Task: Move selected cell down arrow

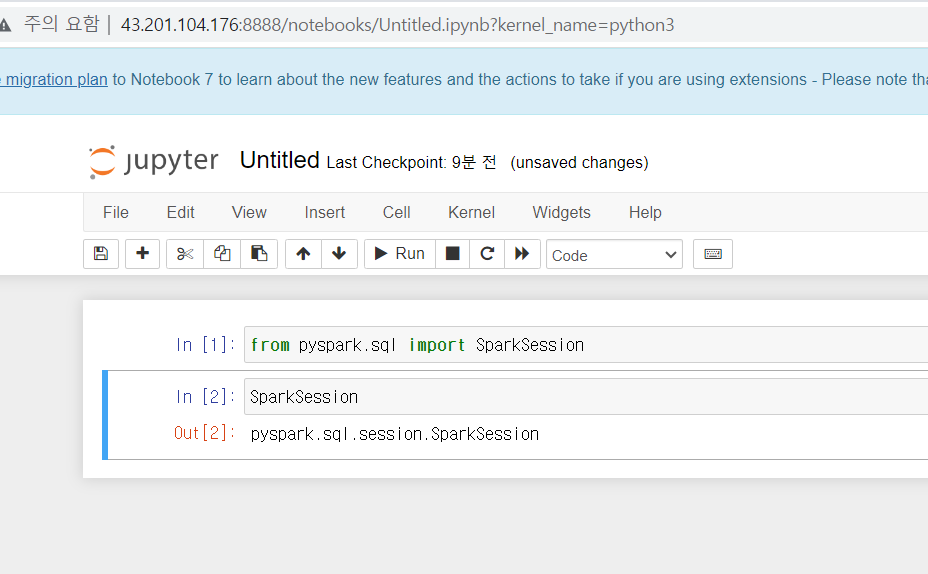Action: [339, 254]
